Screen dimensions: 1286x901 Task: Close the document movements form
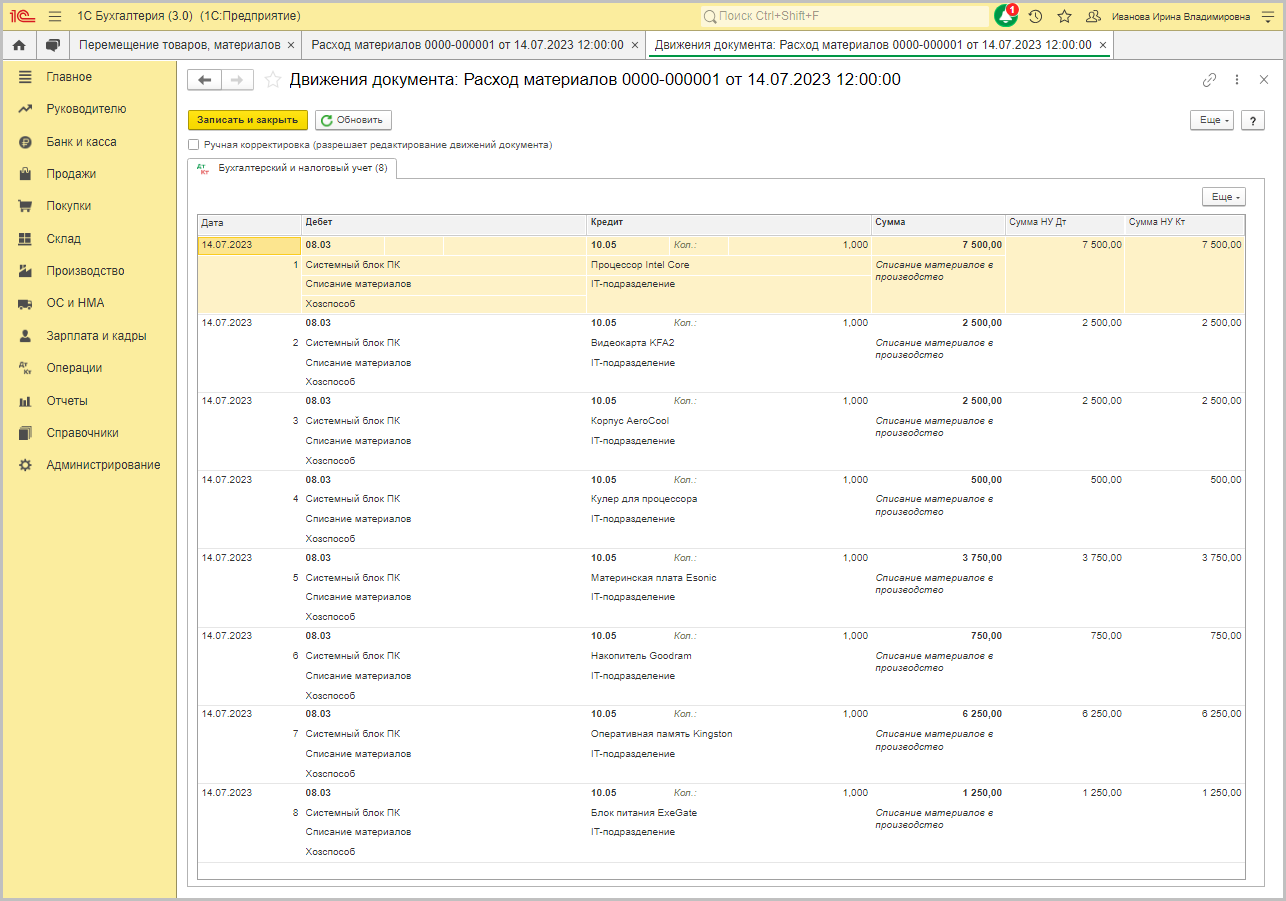point(1264,80)
